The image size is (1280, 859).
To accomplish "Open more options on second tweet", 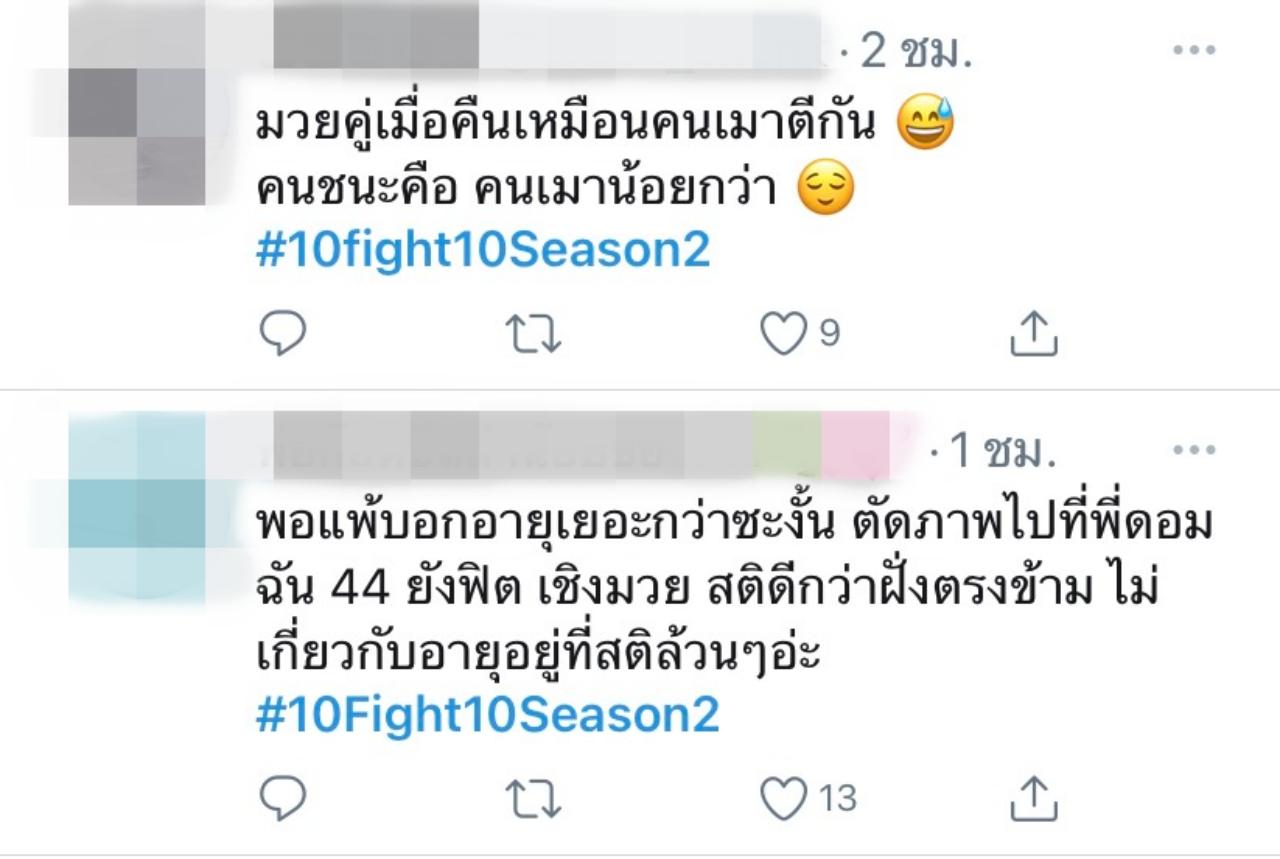I will pyautogui.click(x=1194, y=451).
